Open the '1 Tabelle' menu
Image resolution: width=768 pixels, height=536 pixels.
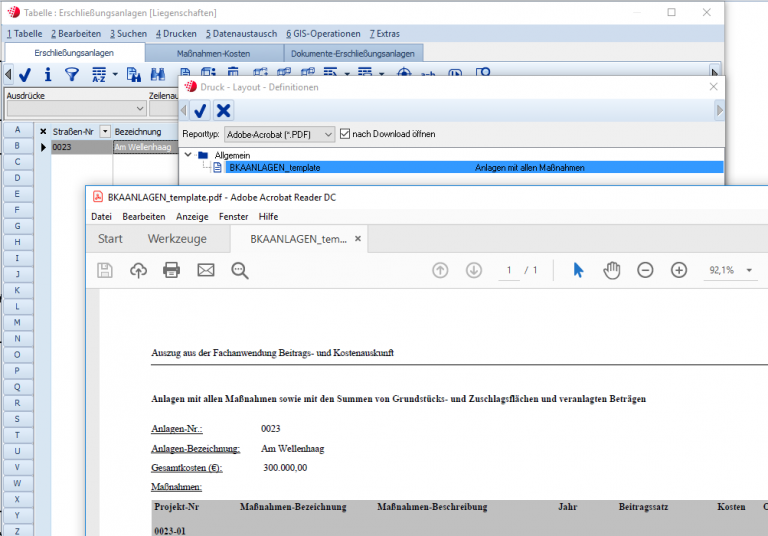coord(24,34)
